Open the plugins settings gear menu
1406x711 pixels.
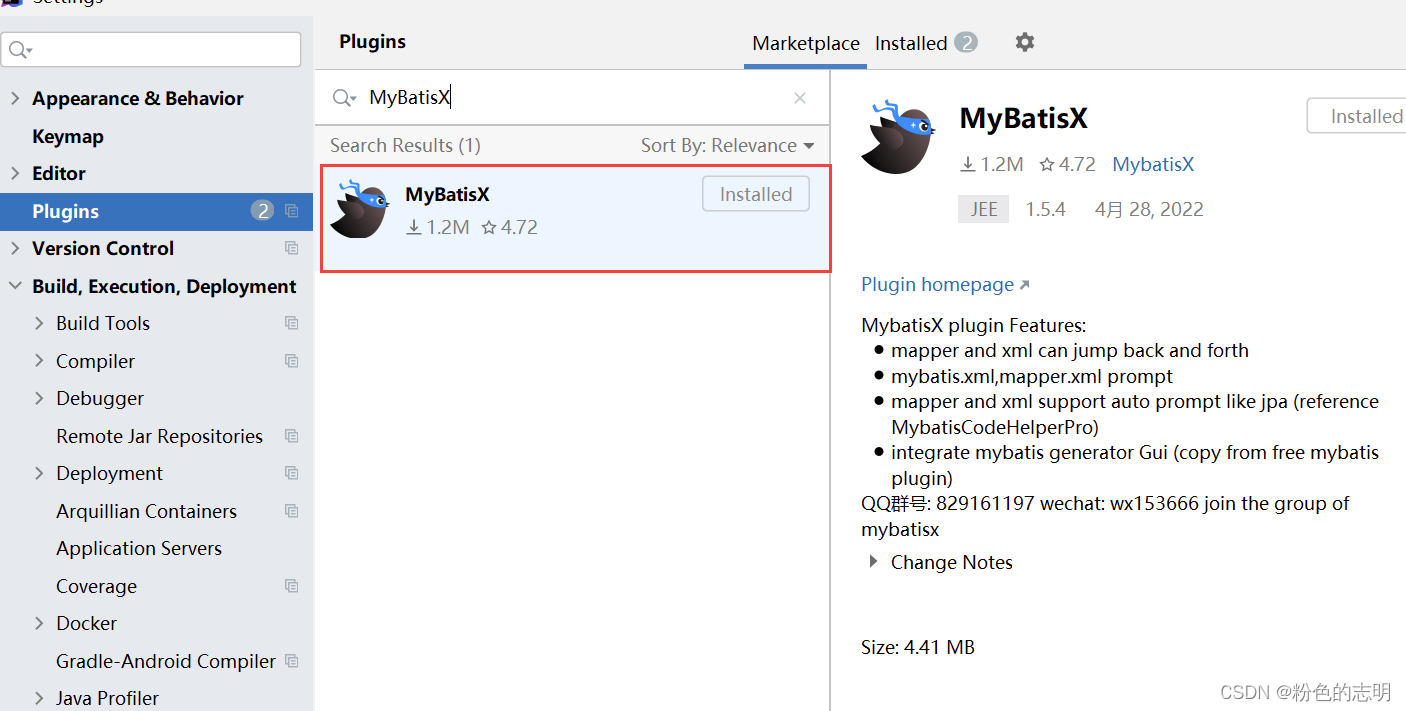pyautogui.click(x=1024, y=42)
